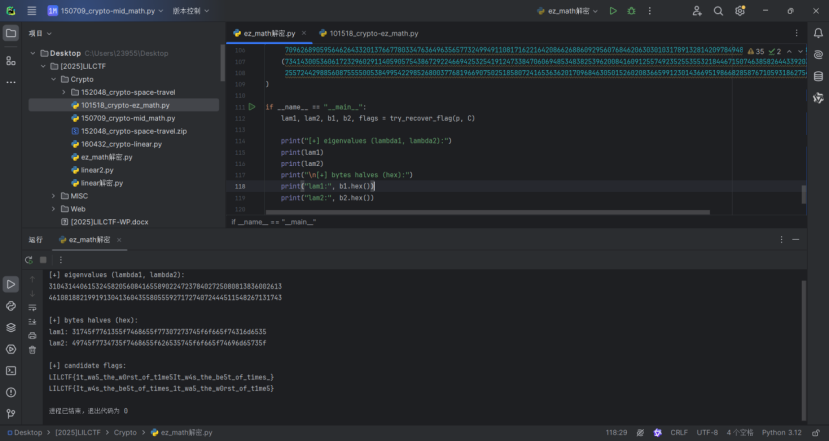This screenshot has height=441, width=829.
Task: Toggle the Run tool window
Action: pyautogui.click(x=11, y=284)
